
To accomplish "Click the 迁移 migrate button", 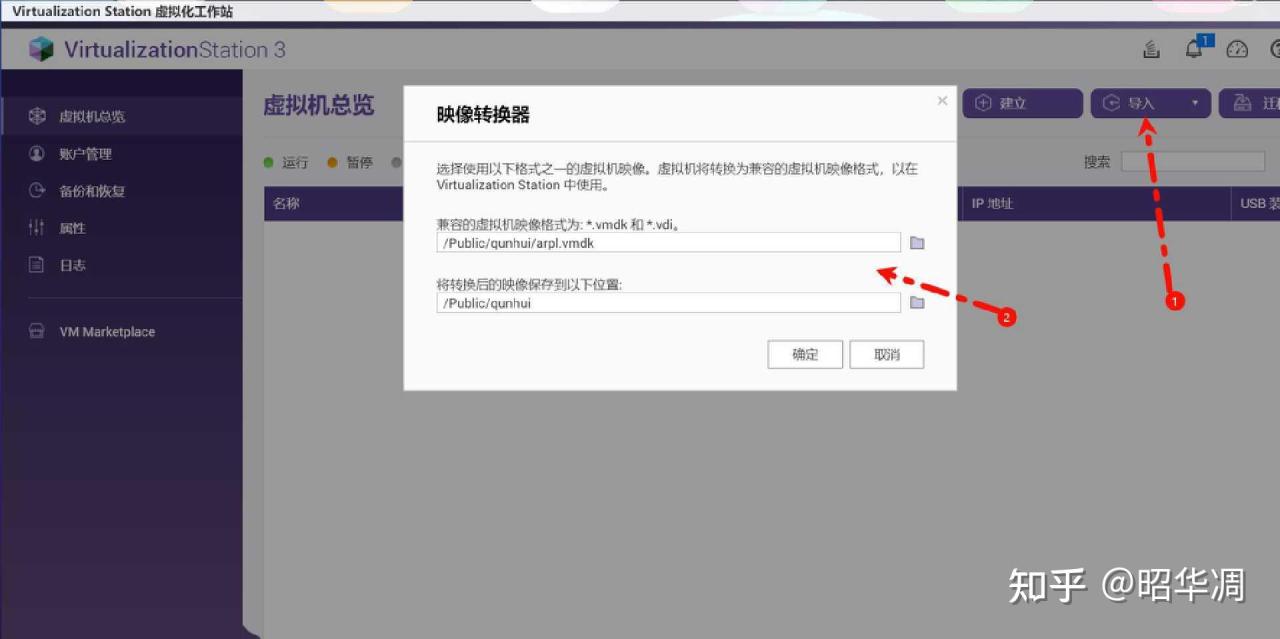I will (x=1250, y=103).
